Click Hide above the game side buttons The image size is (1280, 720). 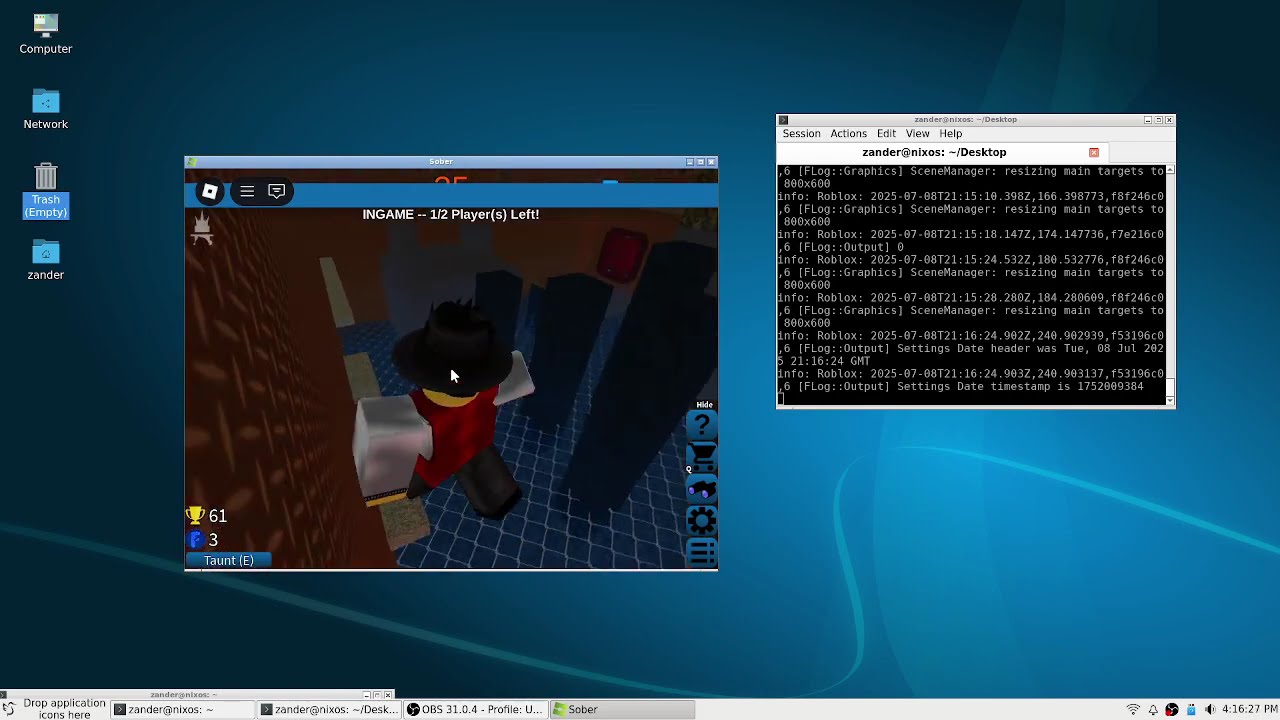coord(704,405)
